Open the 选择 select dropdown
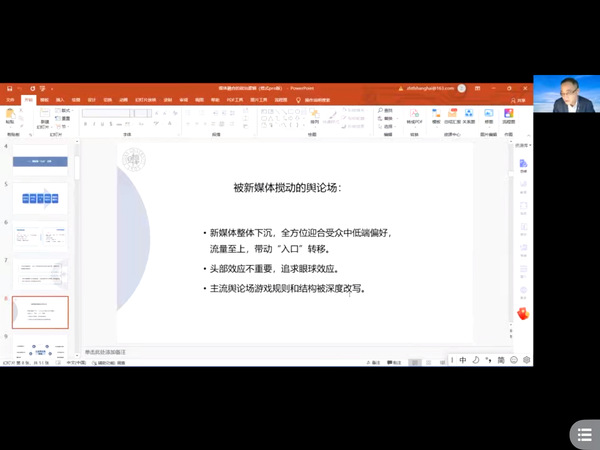 [x=385, y=126]
